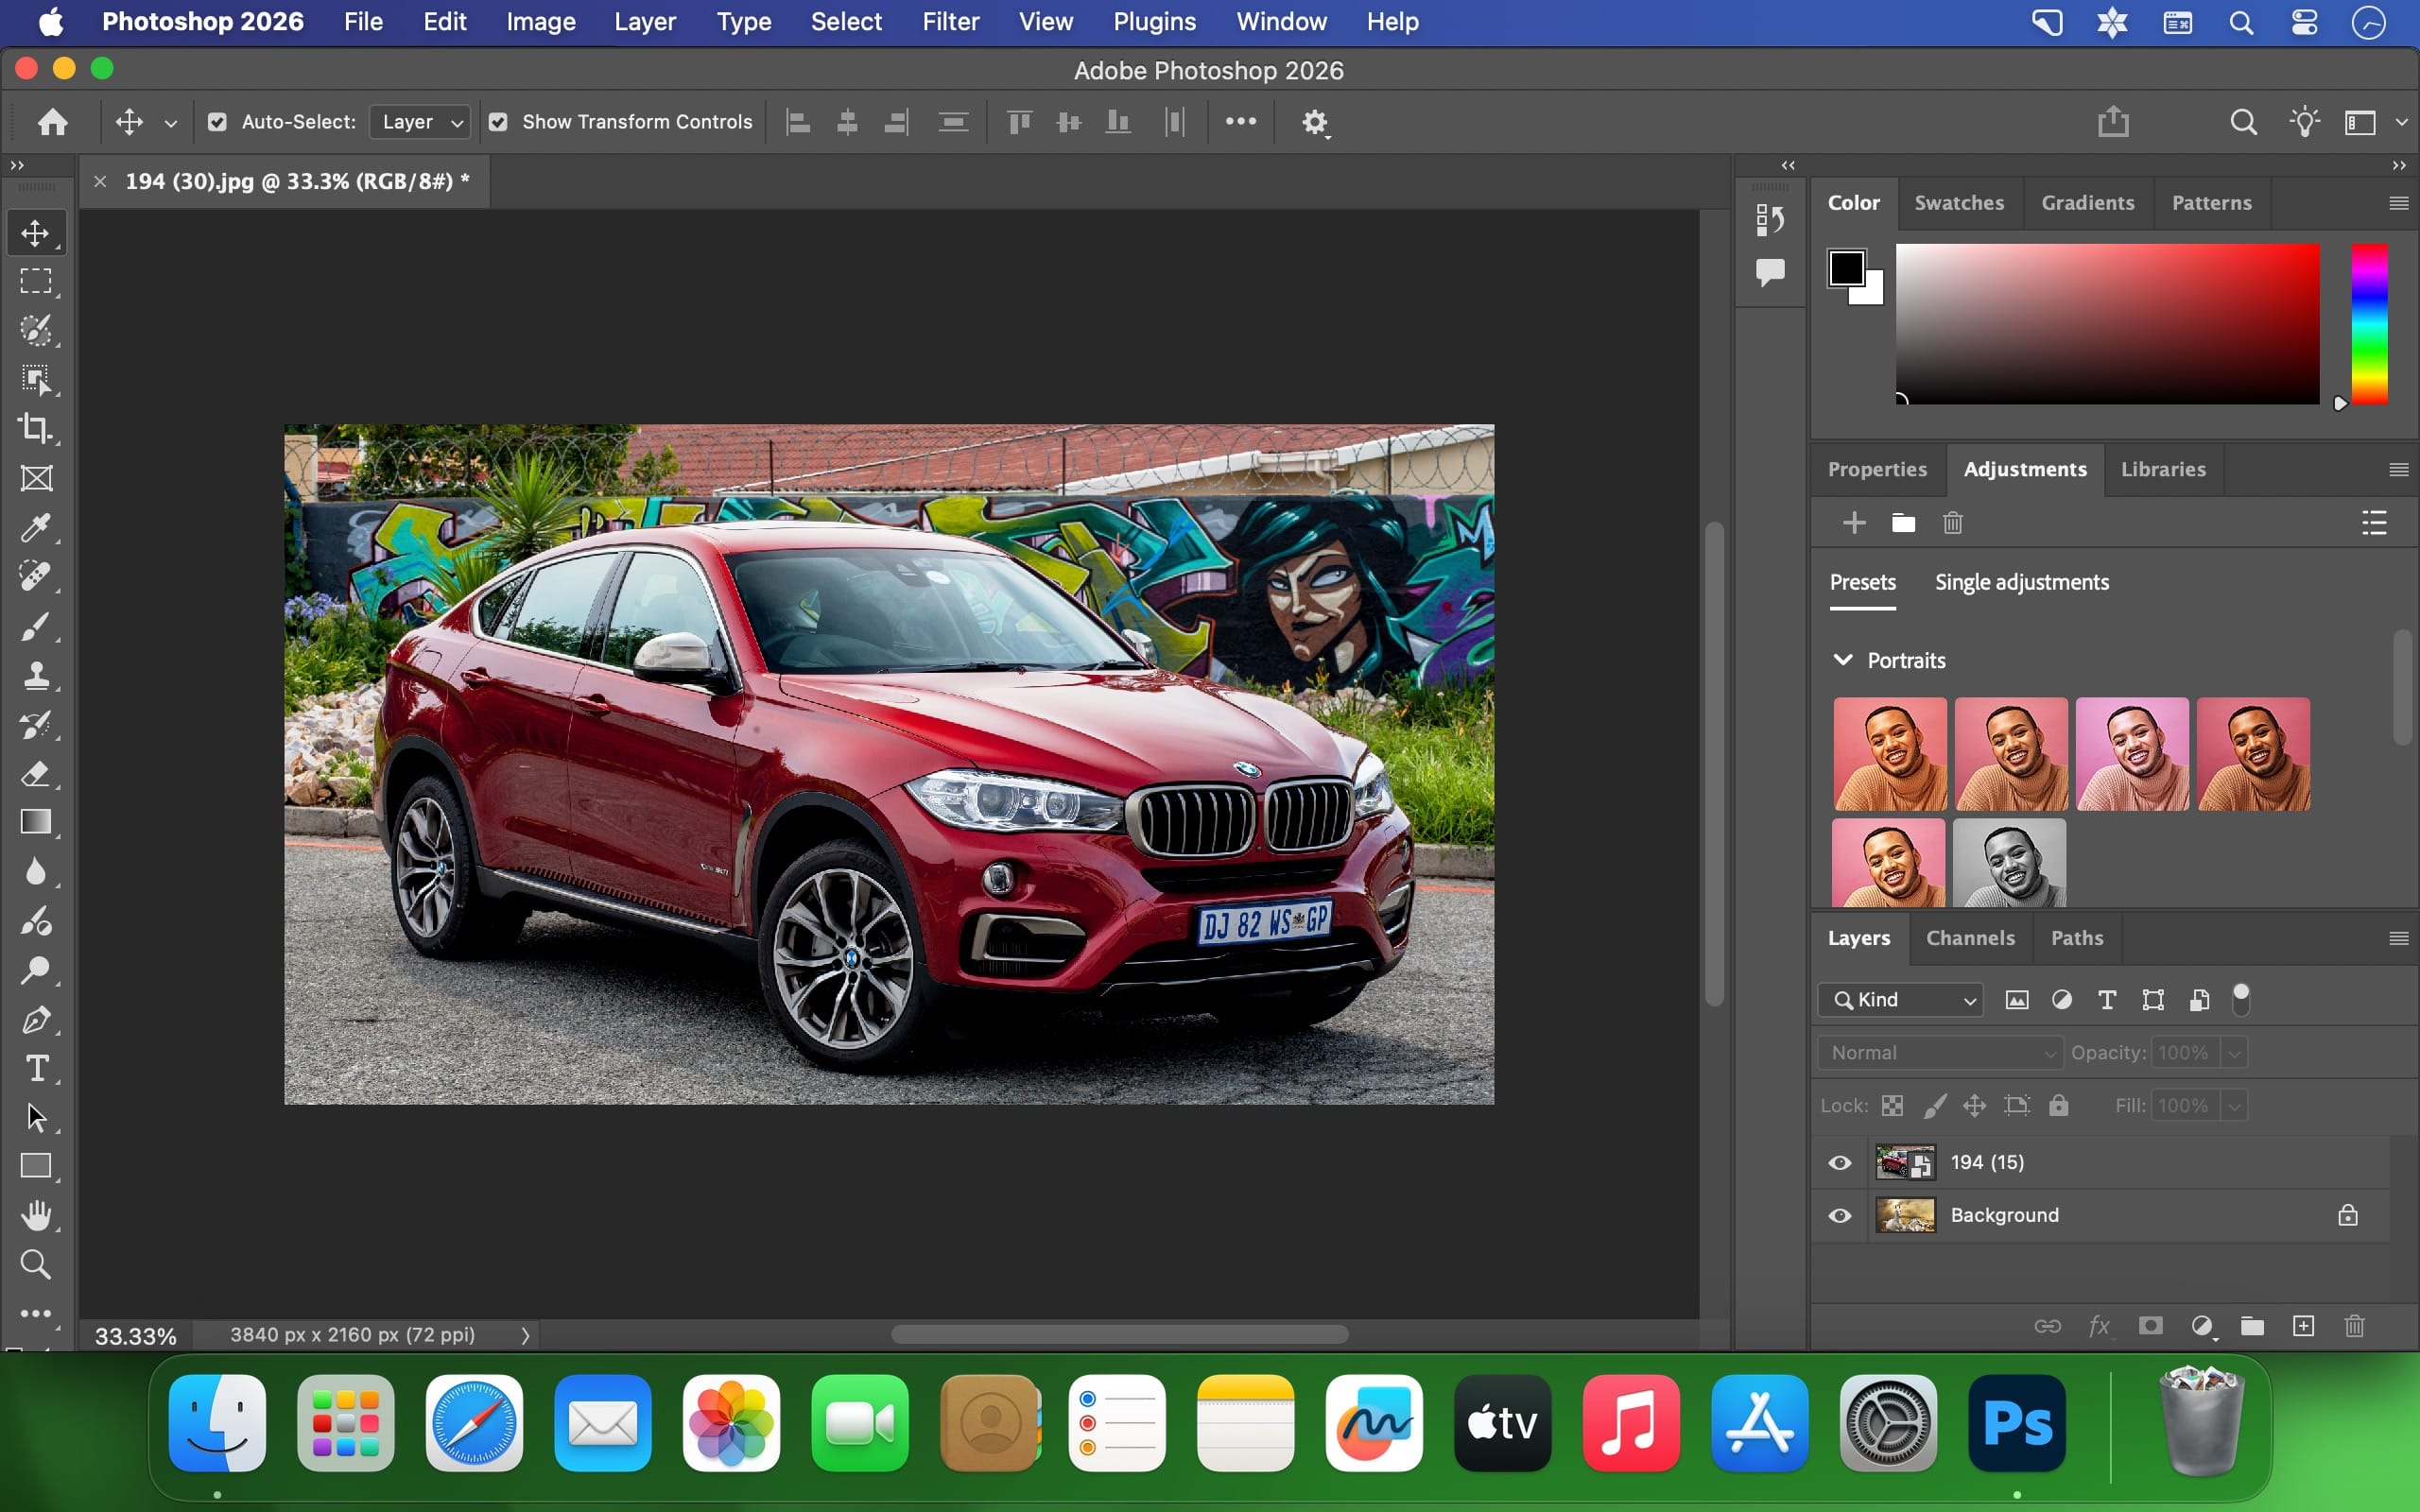Uncheck the Auto-Select checkbox
The image size is (2420, 1512).
[x=217, y=122]
